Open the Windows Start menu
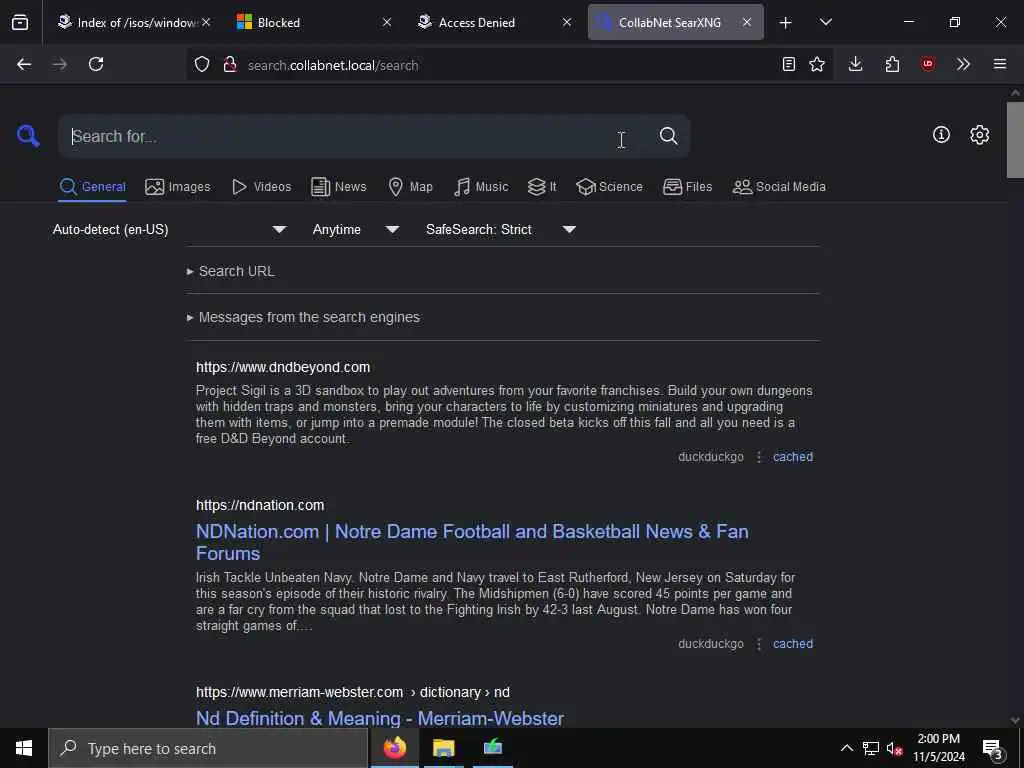The image size is (1024, 768). pyautogui.click(x=24, y=748)
